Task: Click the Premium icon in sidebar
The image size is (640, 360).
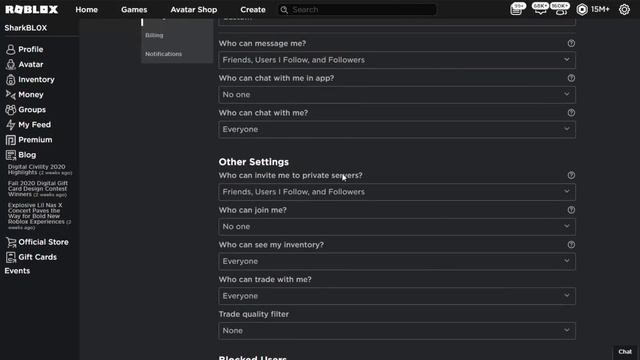Action: [x=11, y=140]
